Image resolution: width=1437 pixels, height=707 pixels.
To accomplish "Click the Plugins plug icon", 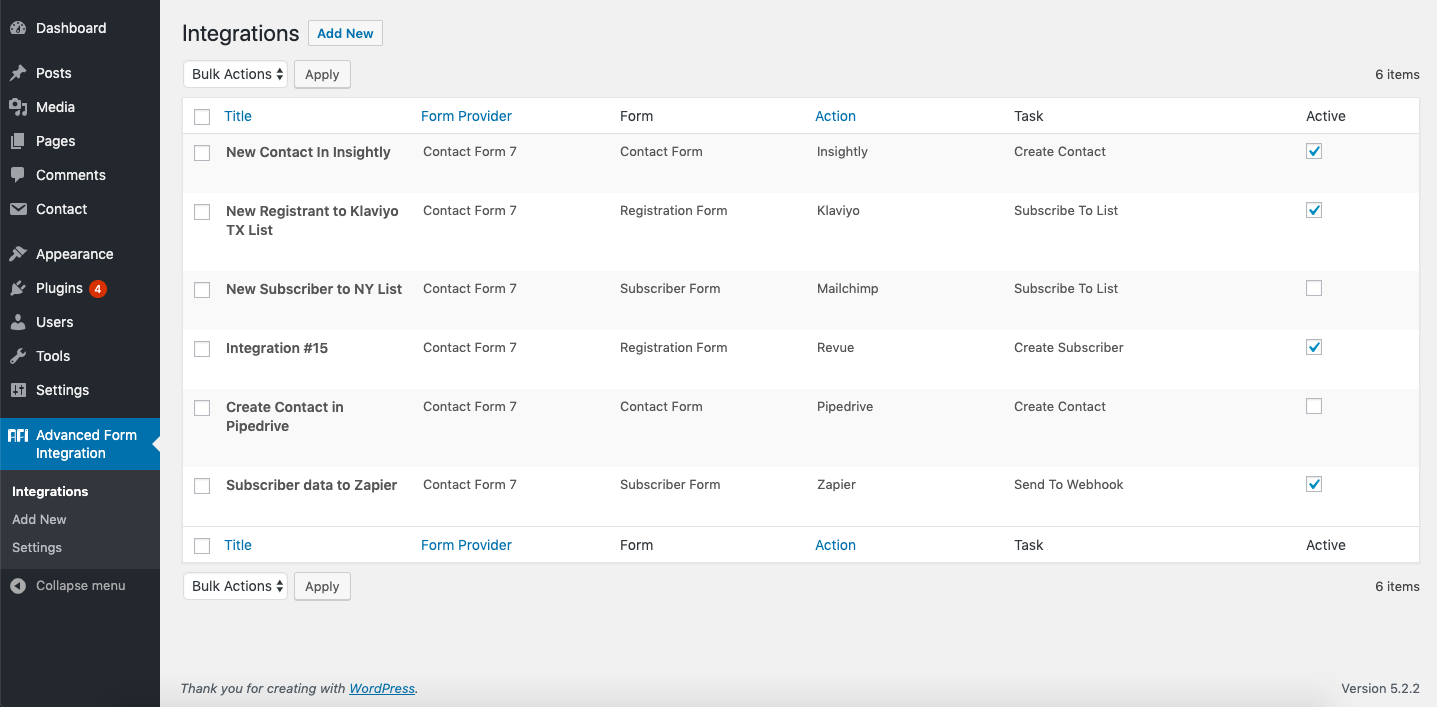I will [x=18, y=288].
